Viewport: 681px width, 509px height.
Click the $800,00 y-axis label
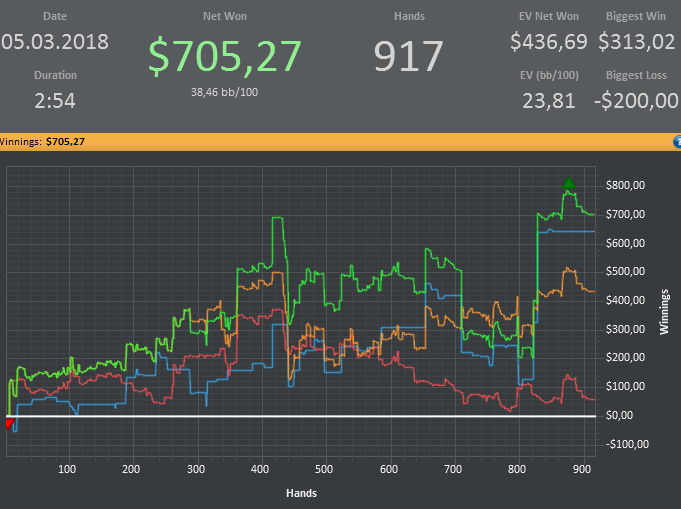(x=625, y=185)
